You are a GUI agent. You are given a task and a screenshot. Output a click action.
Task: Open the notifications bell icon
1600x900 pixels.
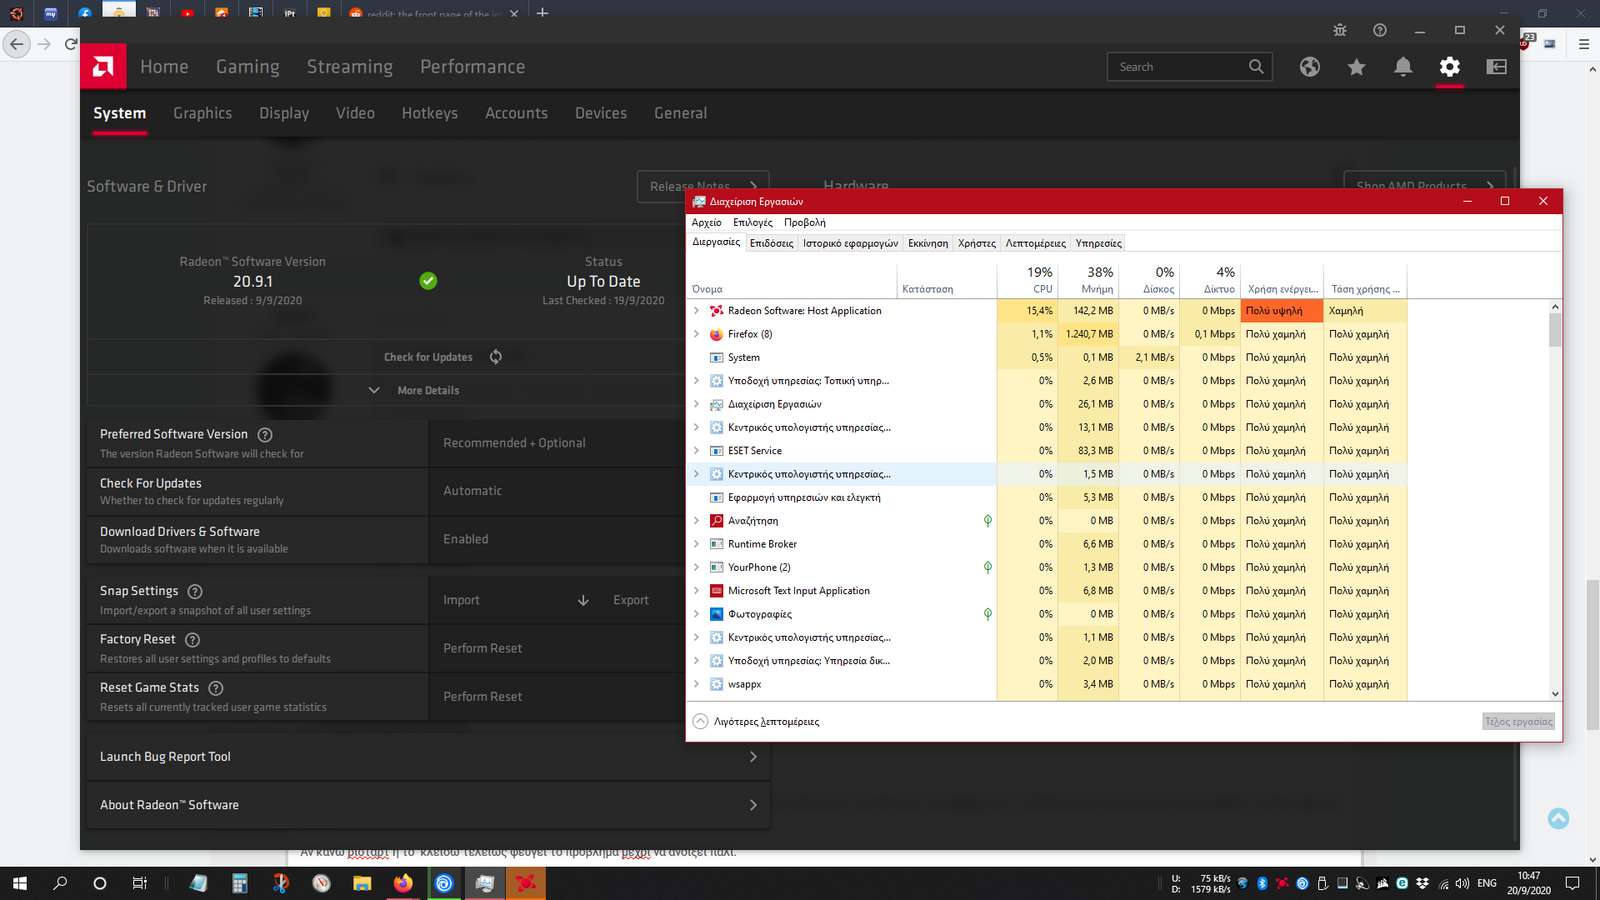1403,67
